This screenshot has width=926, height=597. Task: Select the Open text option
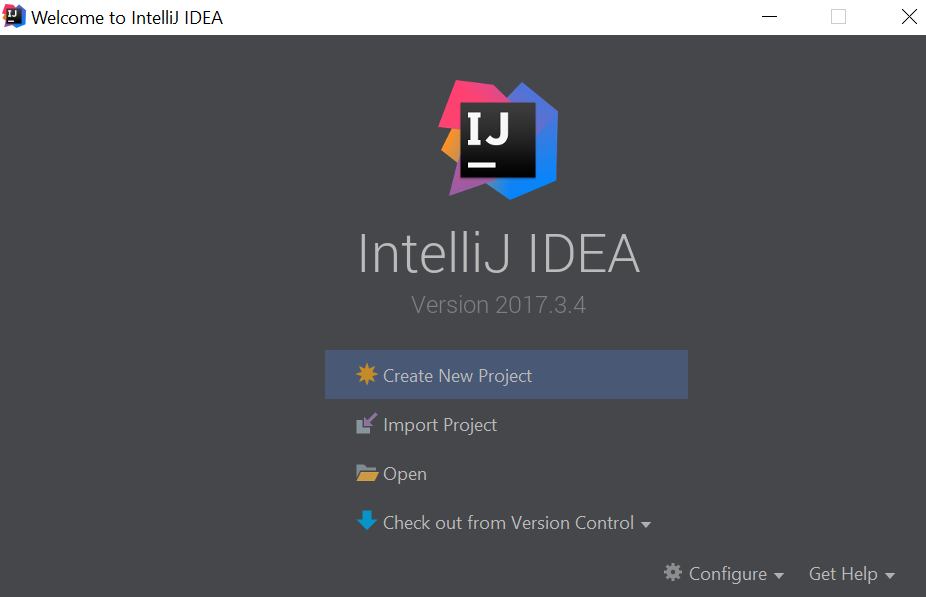(405, 474)
